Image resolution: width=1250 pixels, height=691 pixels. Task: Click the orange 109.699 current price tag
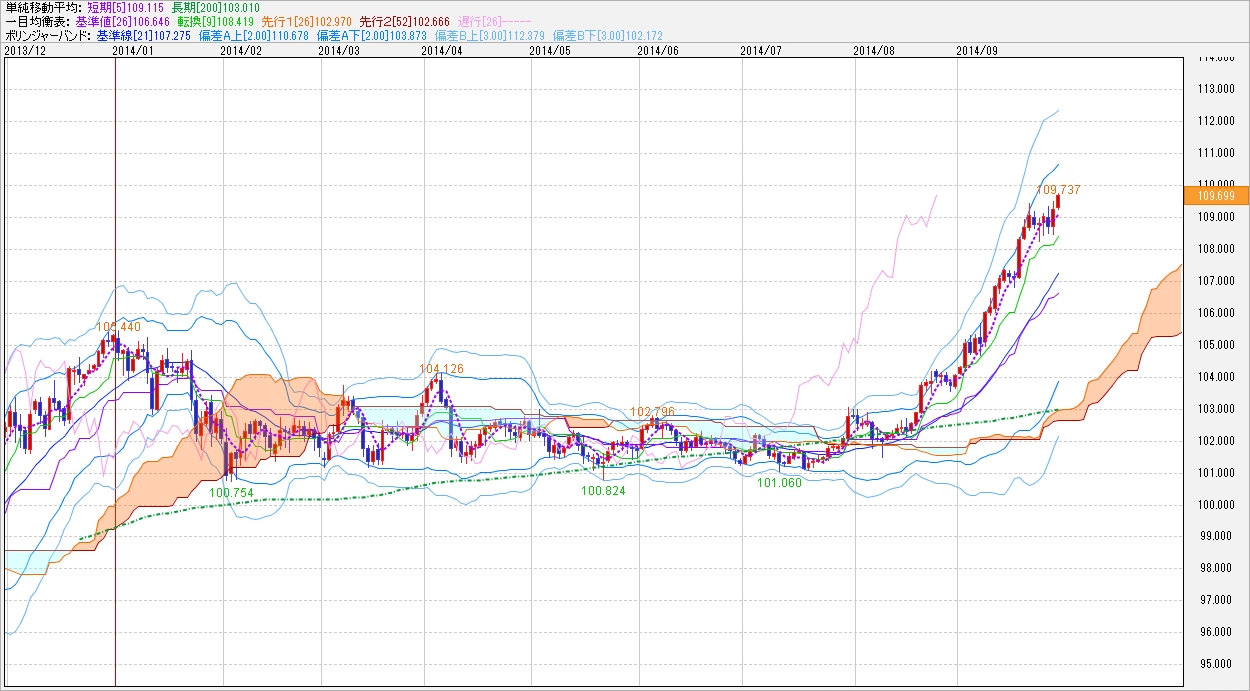click(x=1214, y=196)
